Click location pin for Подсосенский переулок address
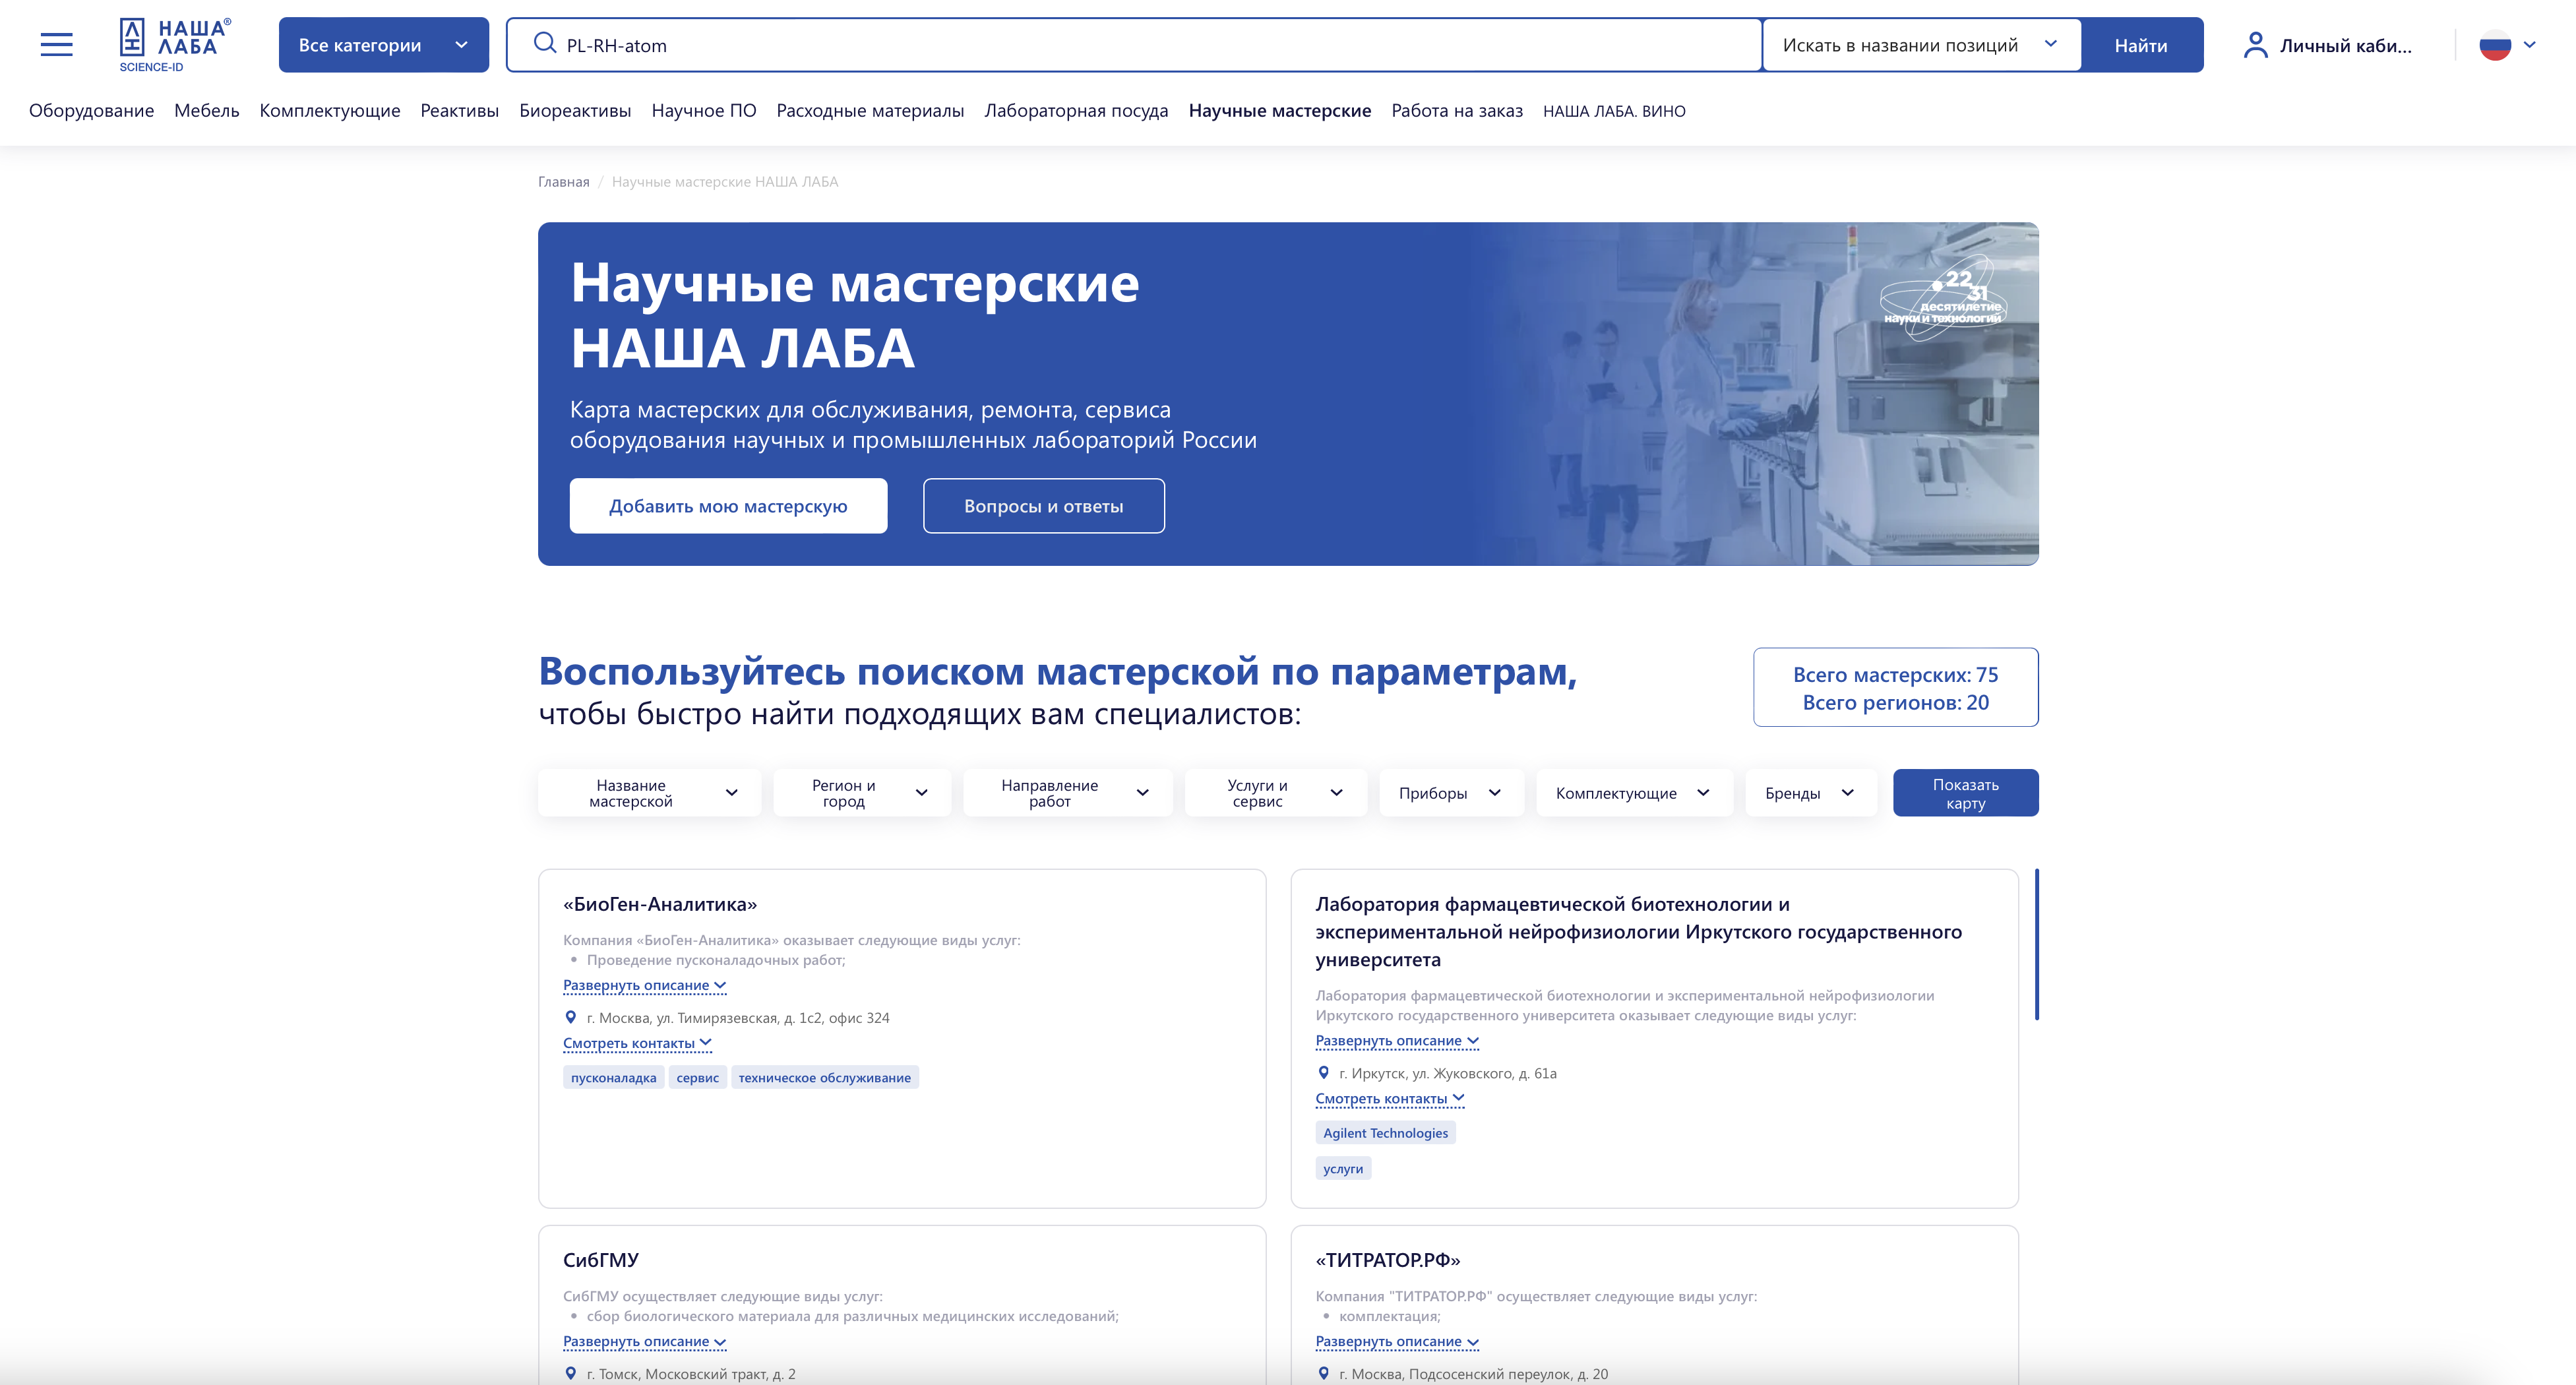2576x1385 pixels. (x=1323, y=1373)
